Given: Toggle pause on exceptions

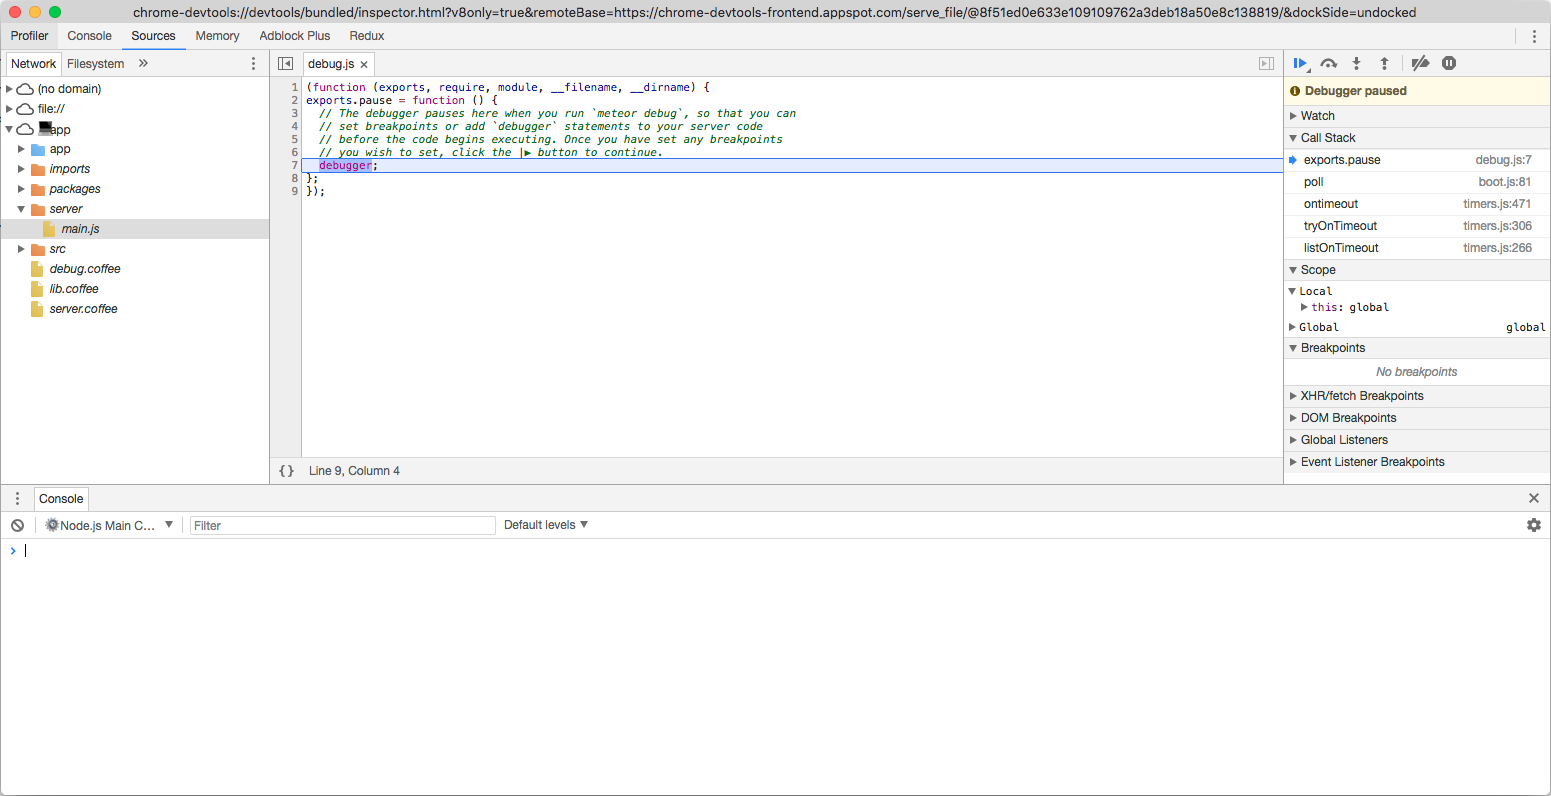Looking at the screenshot, I should tap(1449, 63).
